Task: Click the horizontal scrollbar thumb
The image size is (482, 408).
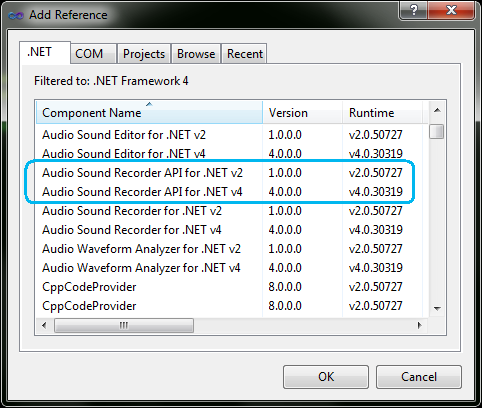Action: point(124,325)
